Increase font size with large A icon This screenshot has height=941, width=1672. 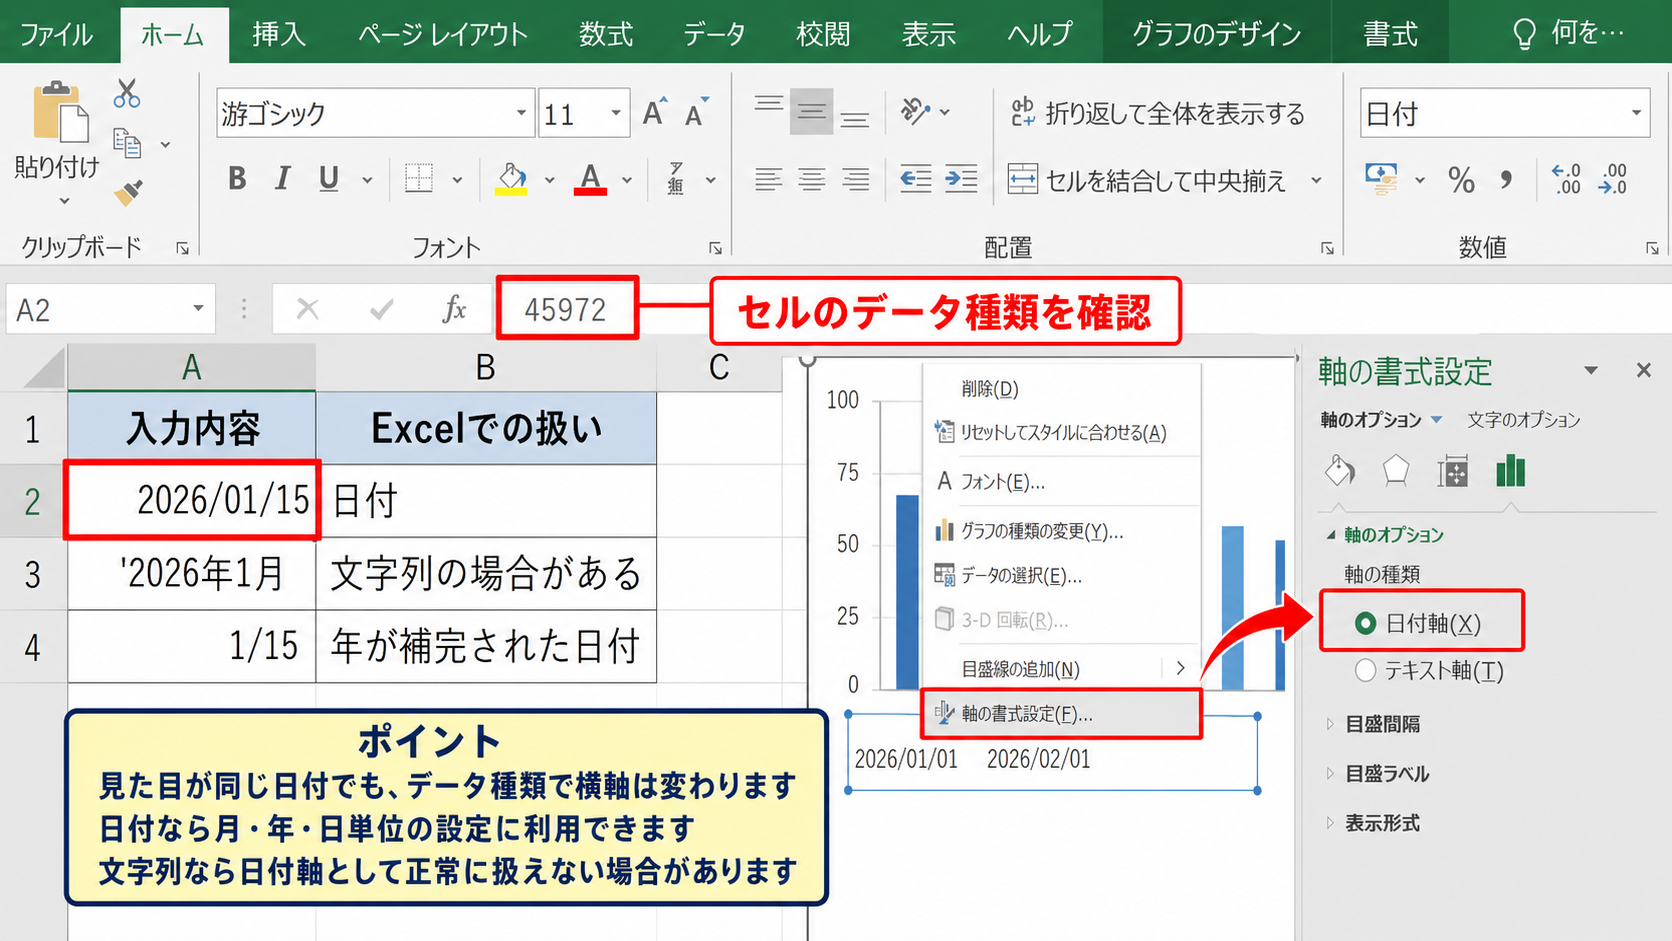point(654,113)
